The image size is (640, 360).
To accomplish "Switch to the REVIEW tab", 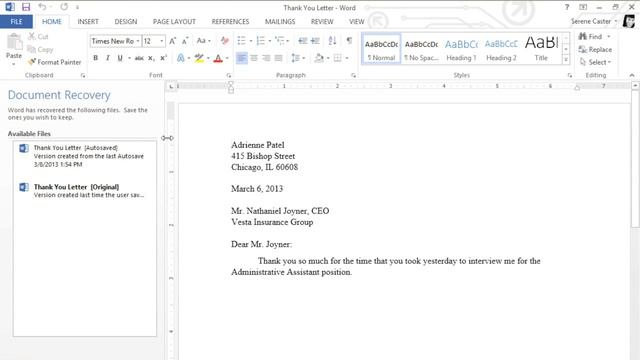I will 322,22.
